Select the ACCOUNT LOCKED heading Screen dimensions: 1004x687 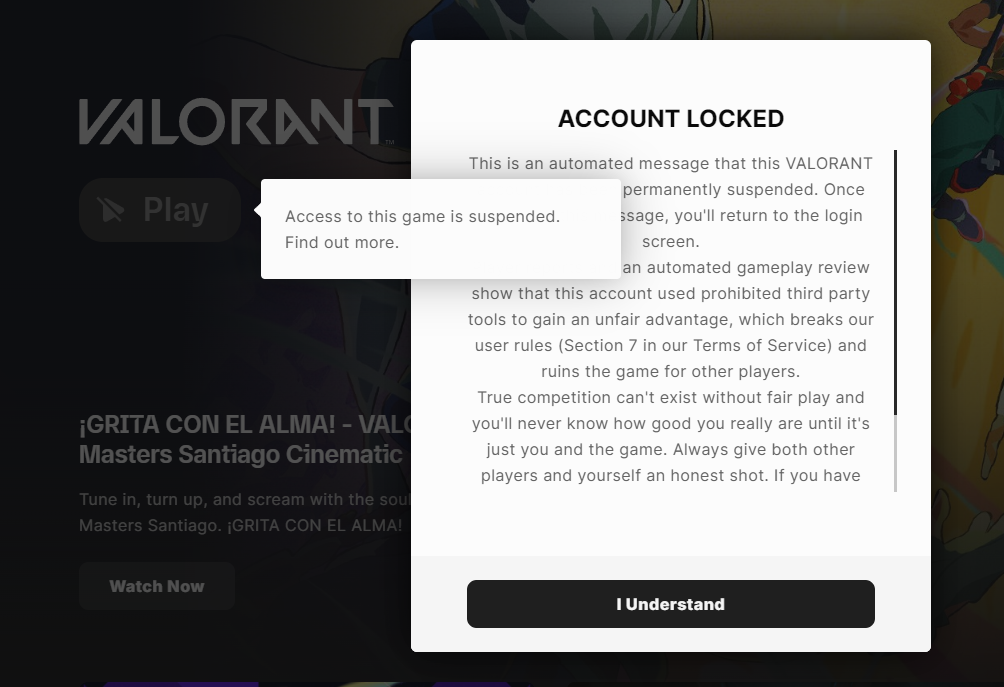point(670,119)
